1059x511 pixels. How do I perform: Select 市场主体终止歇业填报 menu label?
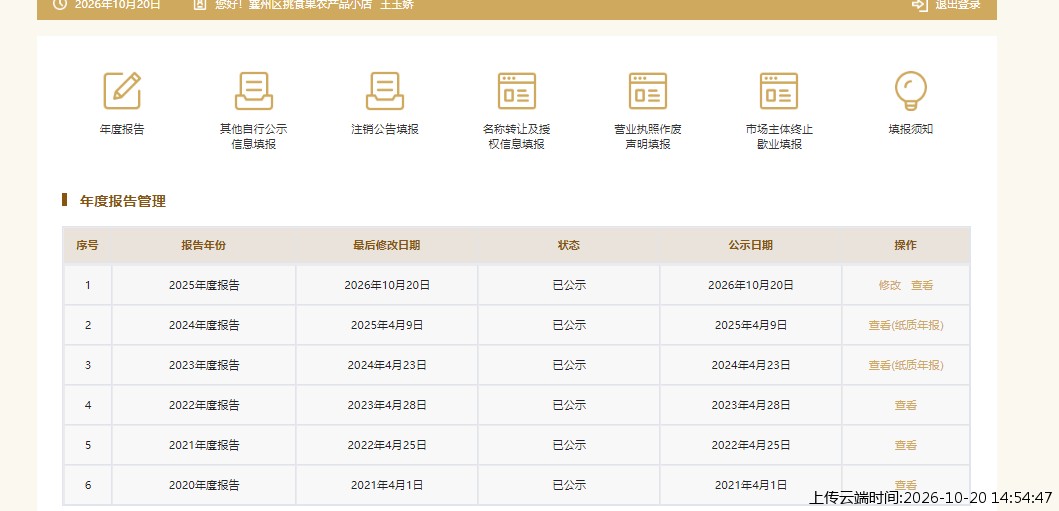(779, 136)
